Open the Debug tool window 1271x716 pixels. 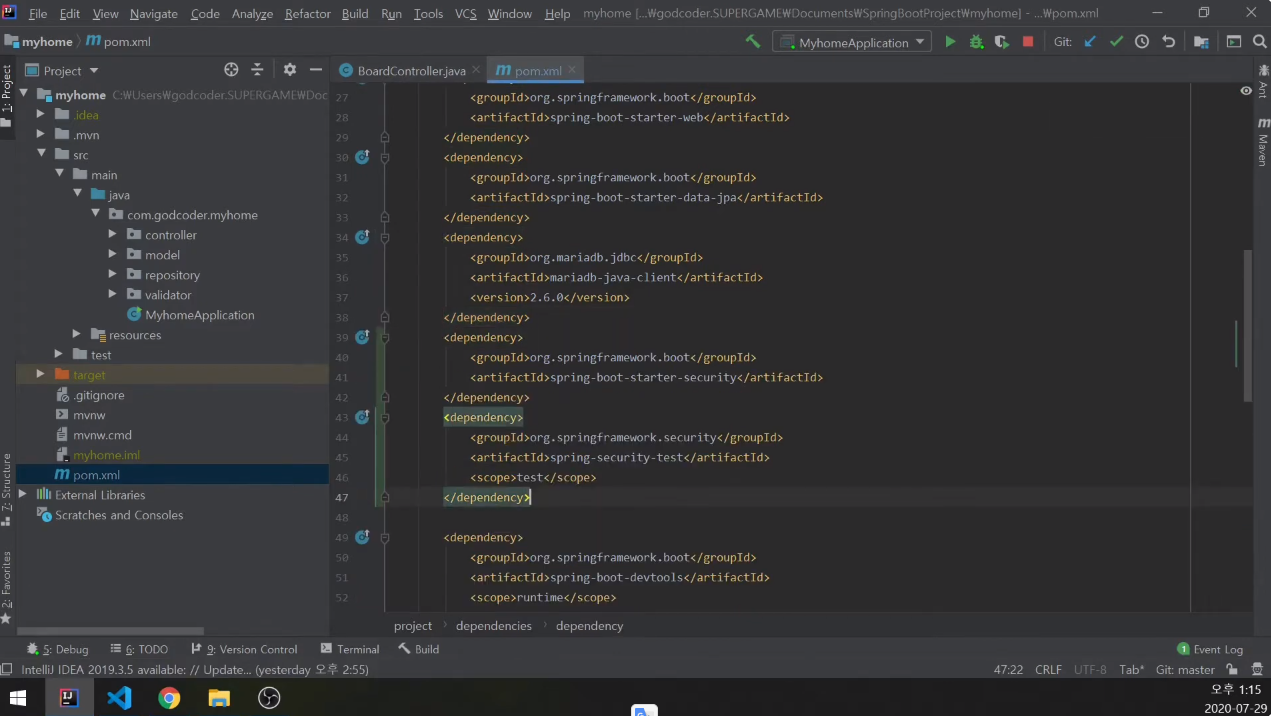[58, 649]
